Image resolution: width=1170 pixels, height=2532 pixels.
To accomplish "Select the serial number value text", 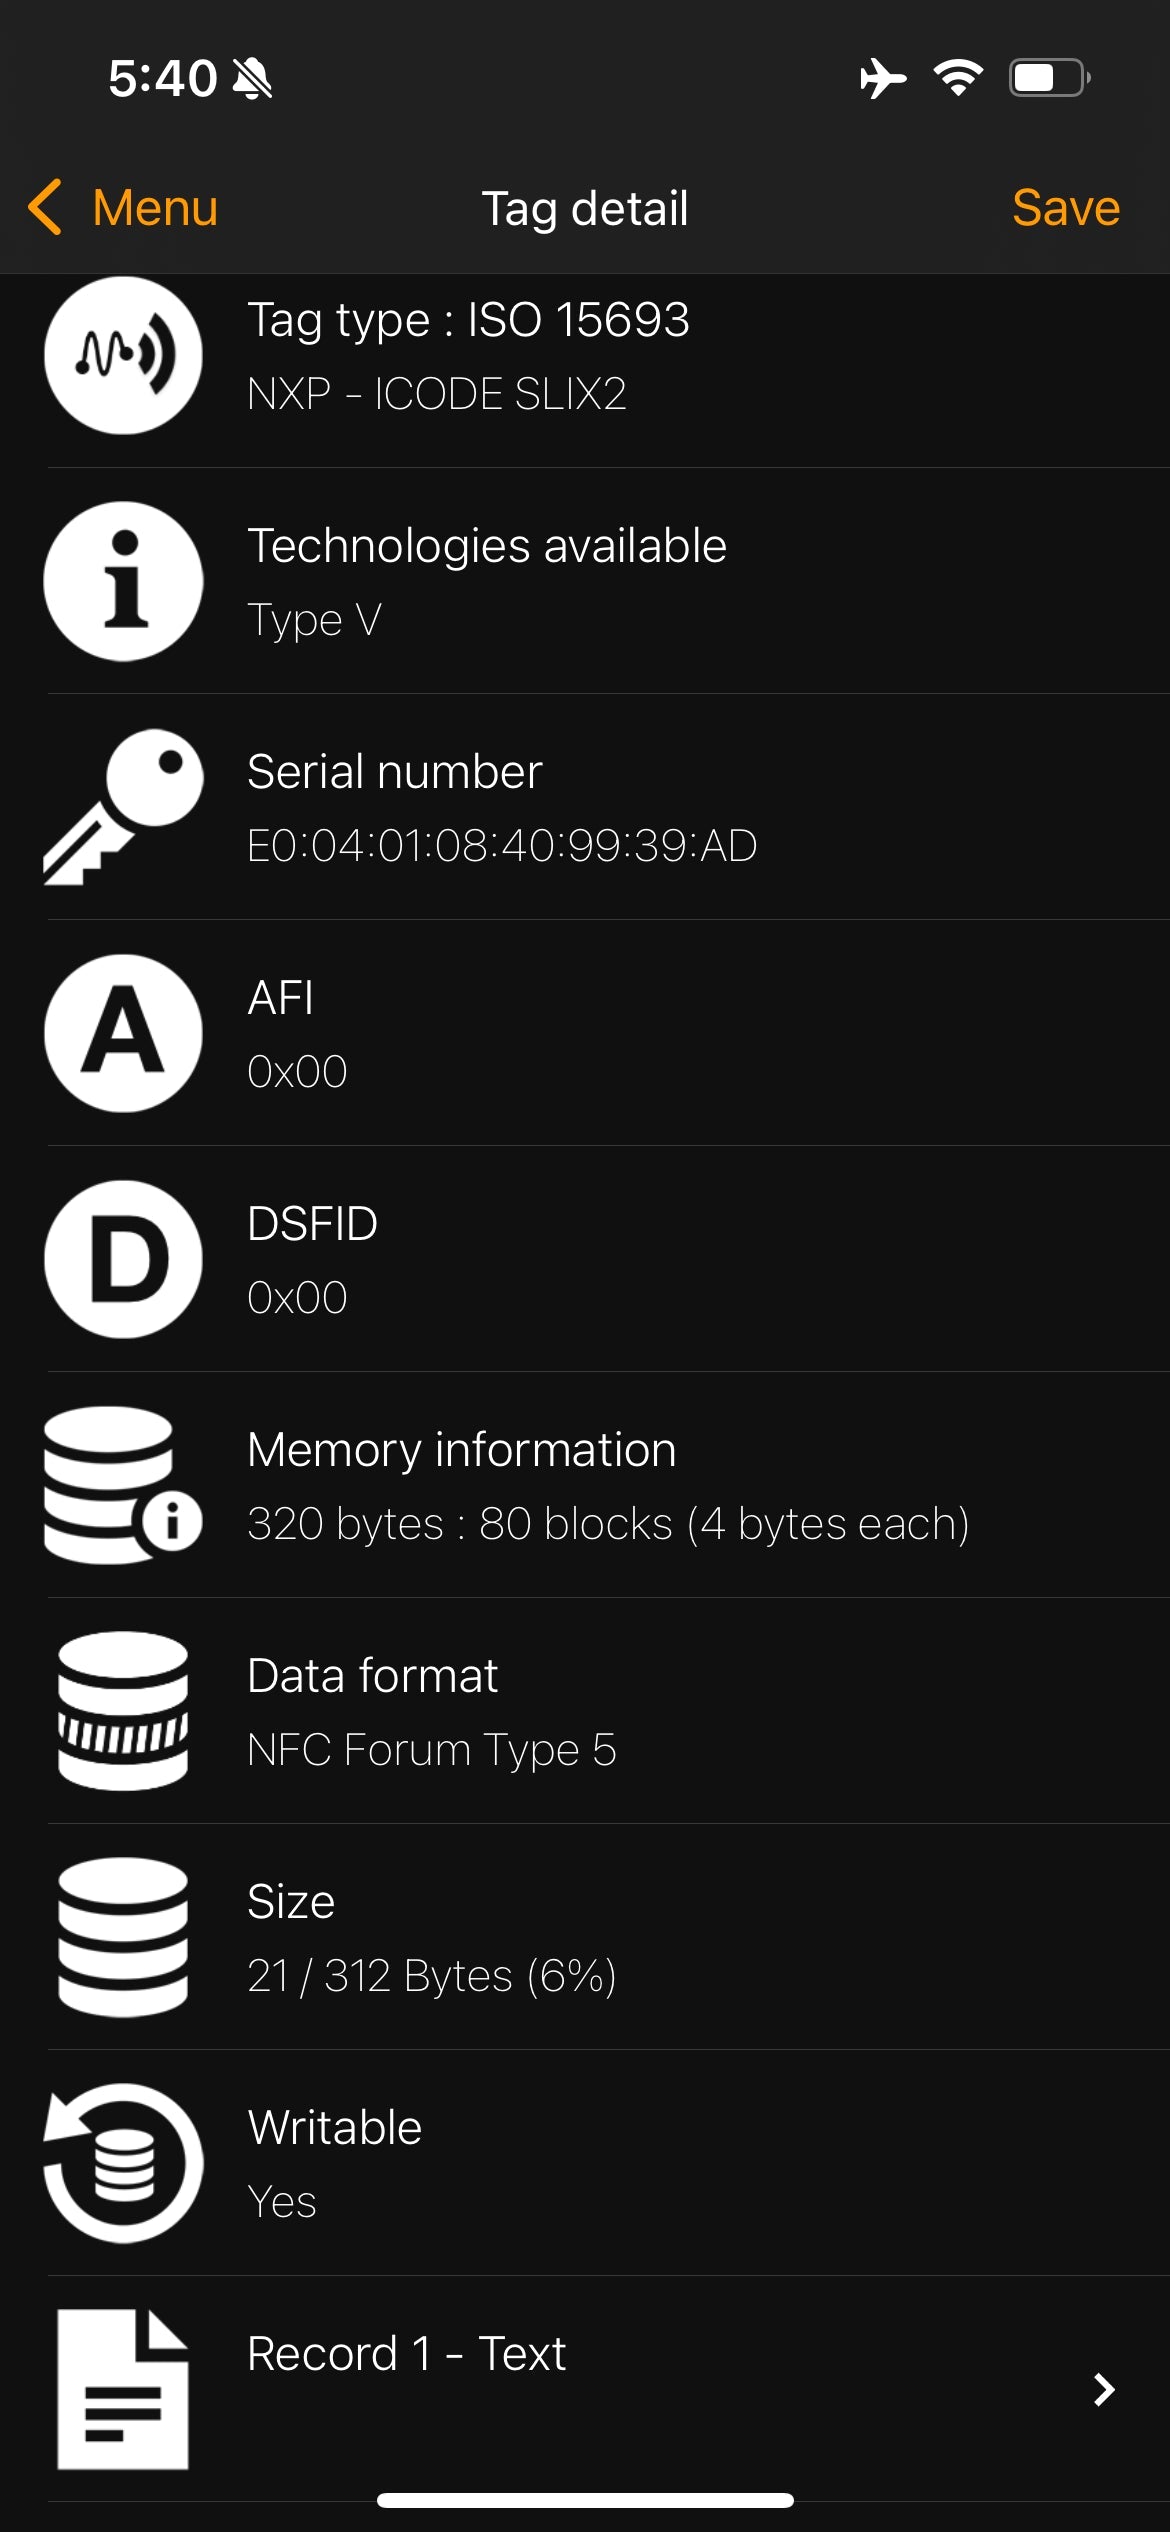I will coord(502,846).
